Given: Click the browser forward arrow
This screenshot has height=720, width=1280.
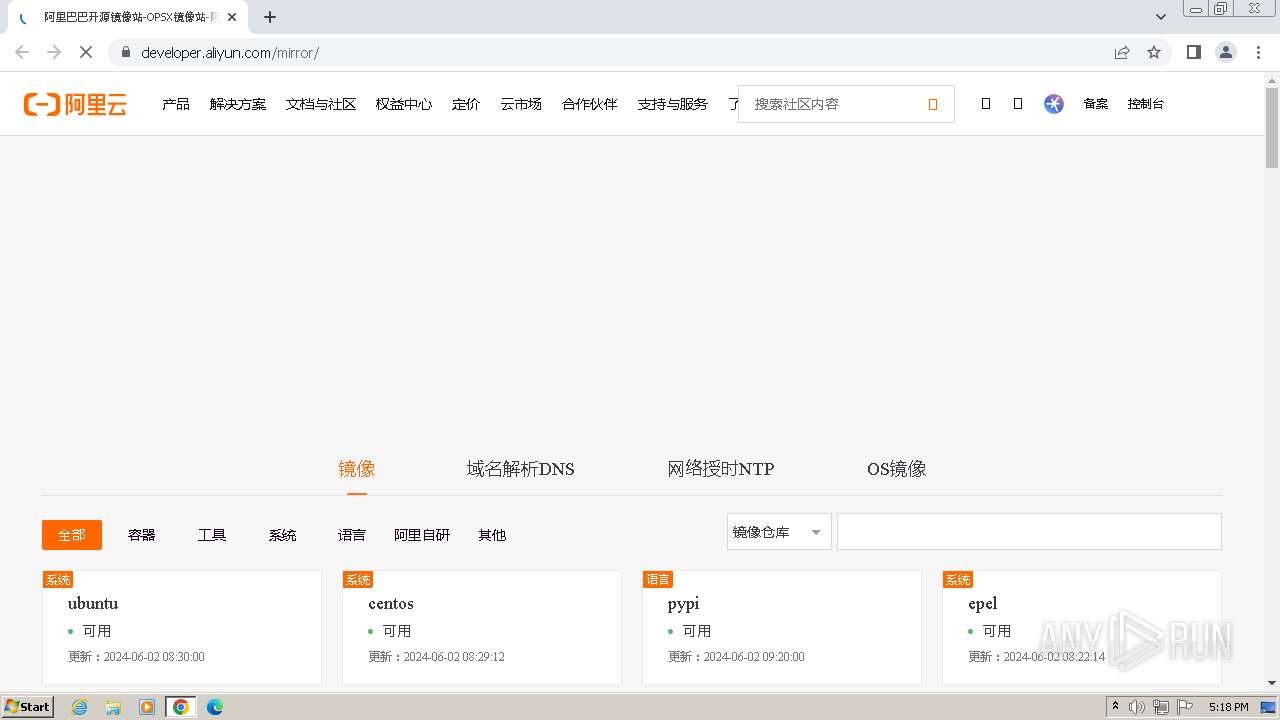Looking at the screenshot, I should point(54,52).
